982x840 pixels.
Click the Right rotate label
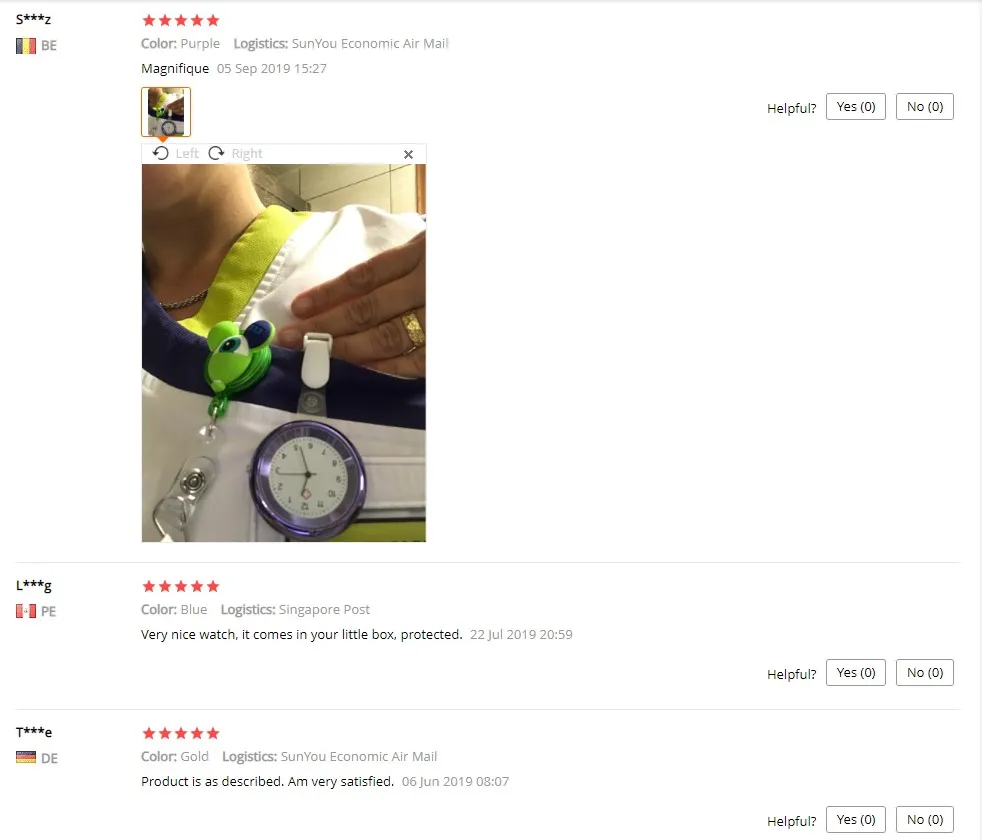pyautogui.click(x=247, y=153)
